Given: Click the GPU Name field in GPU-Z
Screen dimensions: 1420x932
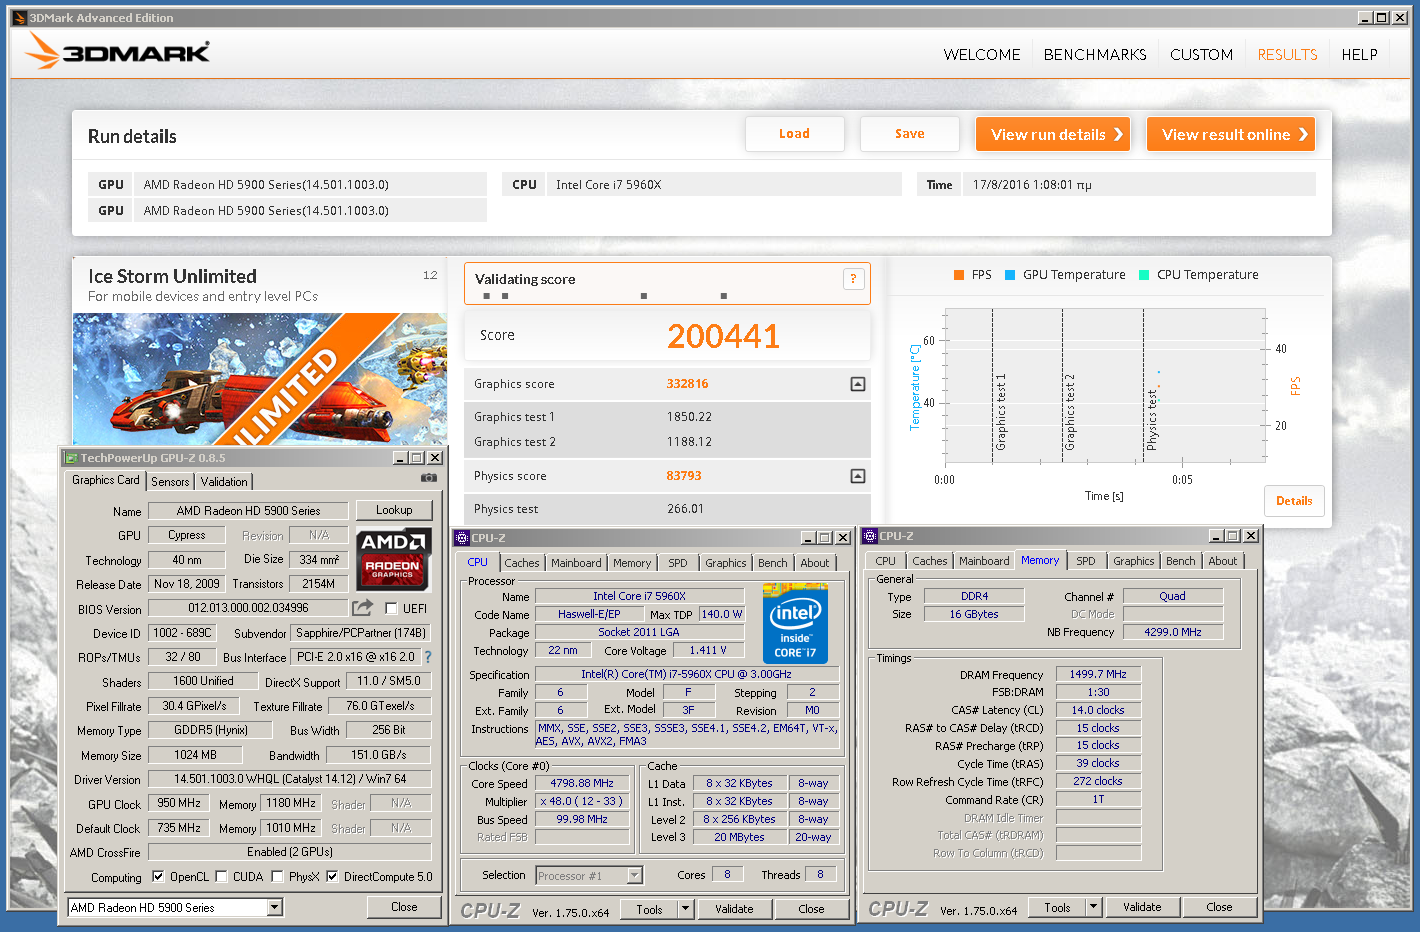Looking at the screenshot, I should pos(248,511).
